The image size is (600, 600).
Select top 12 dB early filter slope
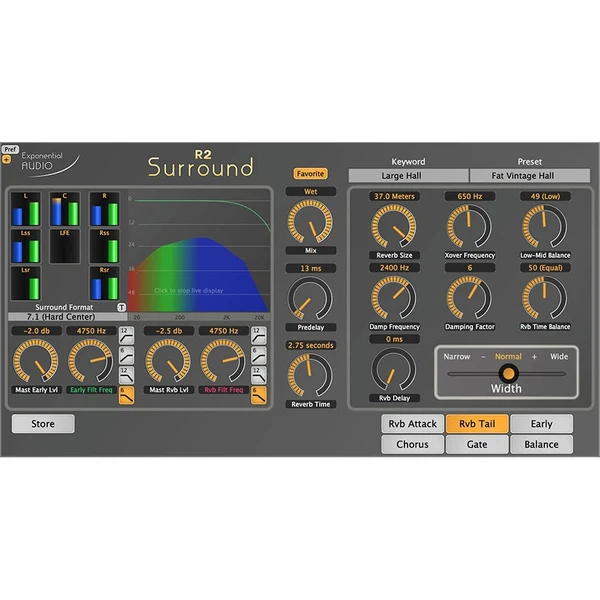point(125,333)
